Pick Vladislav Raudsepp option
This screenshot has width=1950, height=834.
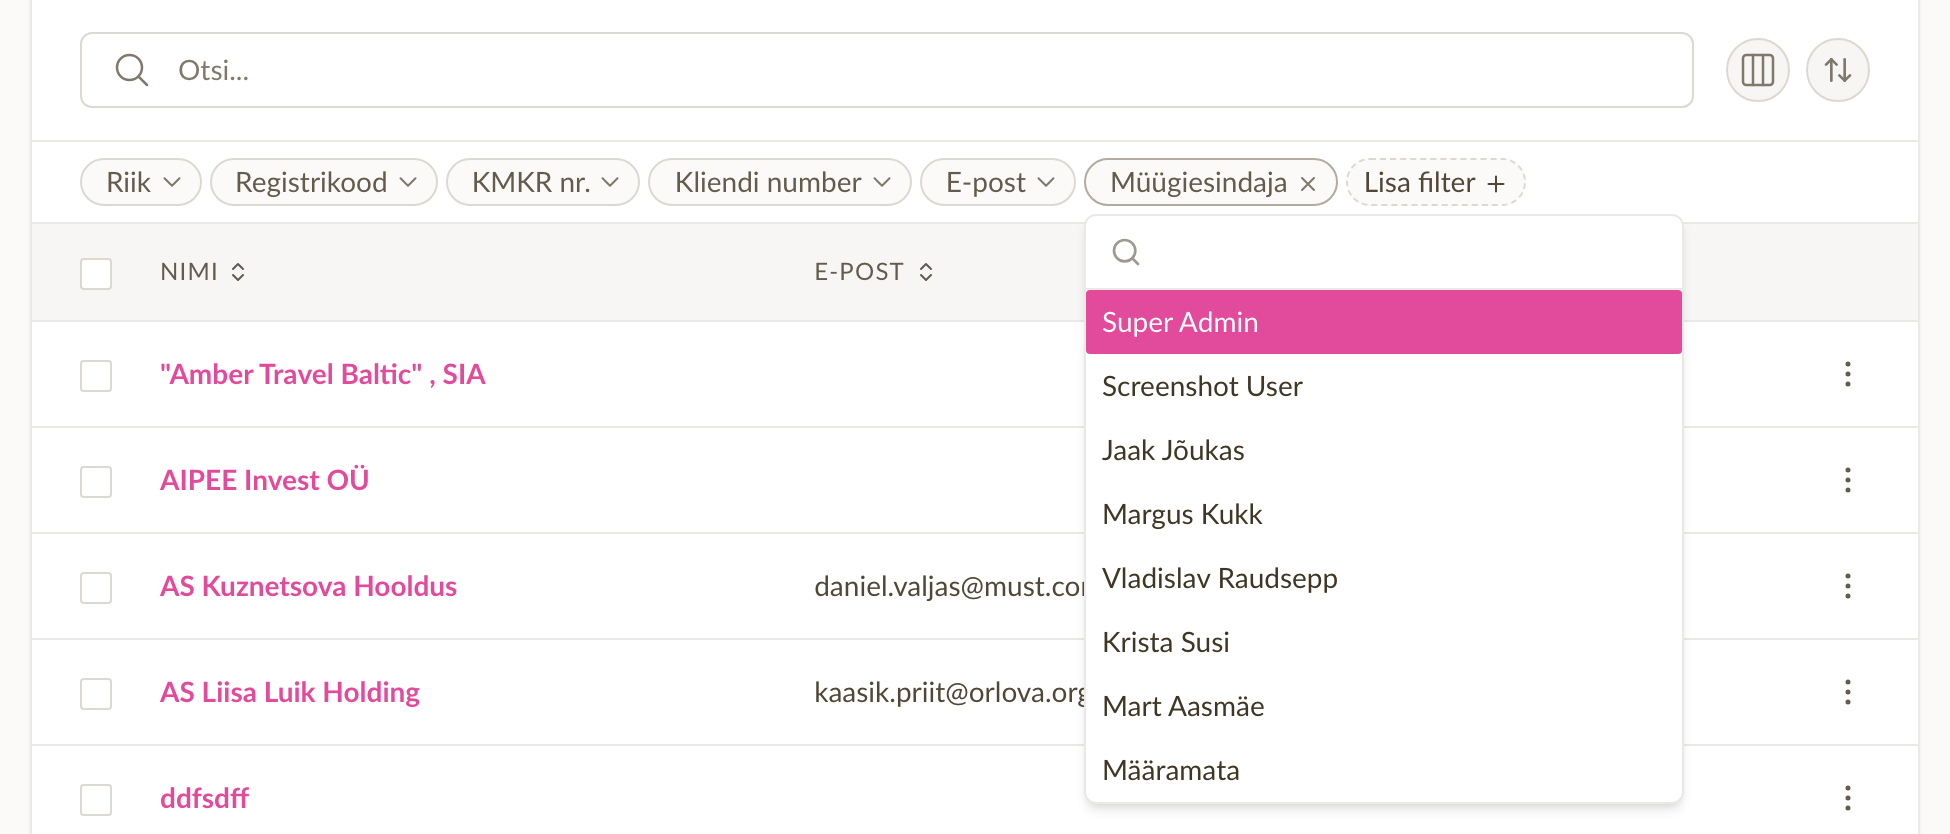click(1384, 578)
